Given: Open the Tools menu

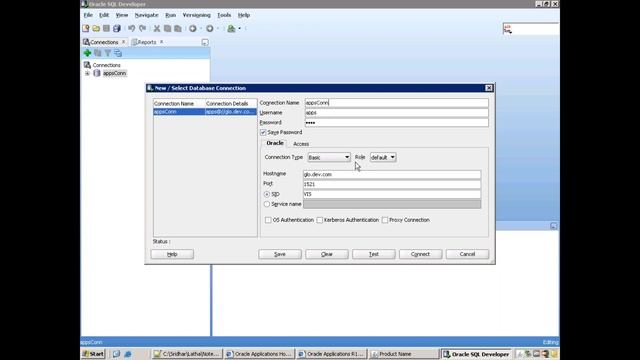Looking at the screenshot, I should click(x=224, y=15).
